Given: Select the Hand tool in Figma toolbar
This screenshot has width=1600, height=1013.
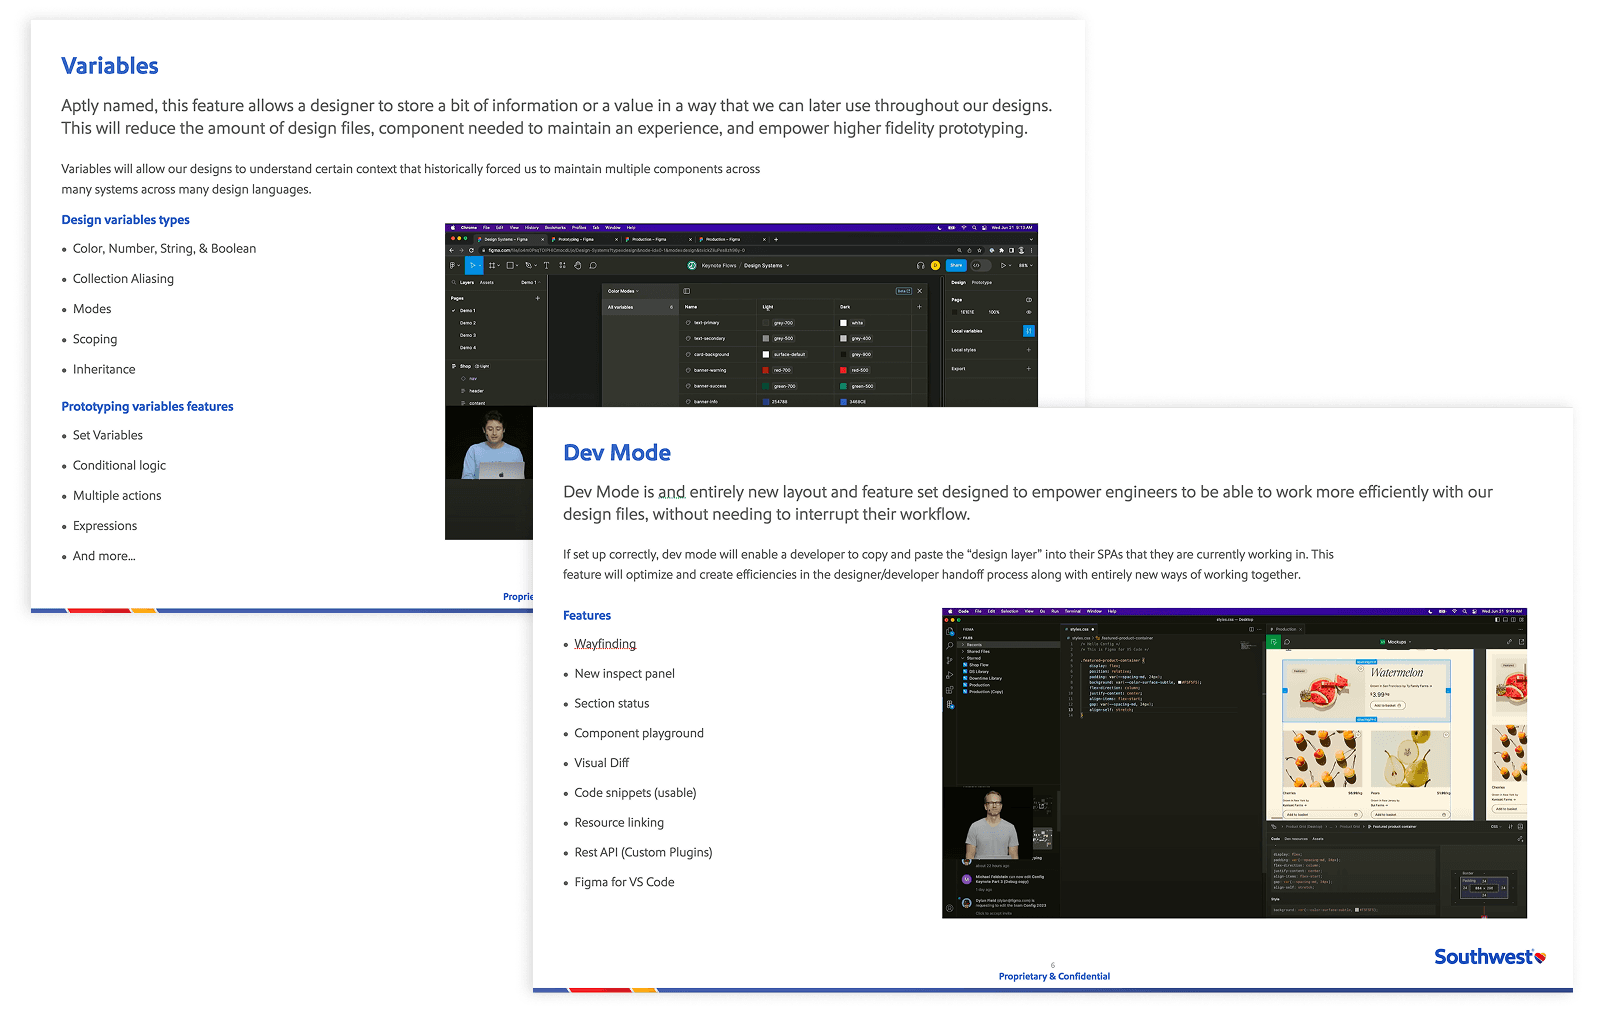Looking at the screenshot, I should point(577,265).
